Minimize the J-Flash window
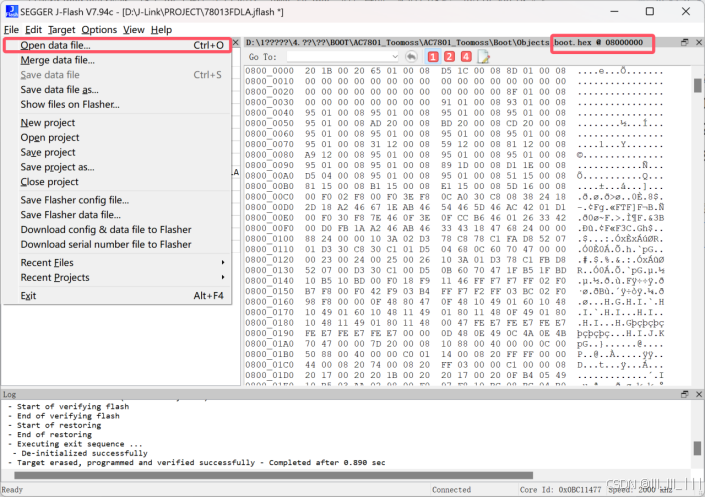Image resolution: width=705 pixels, height=497 pixels. 615,12
